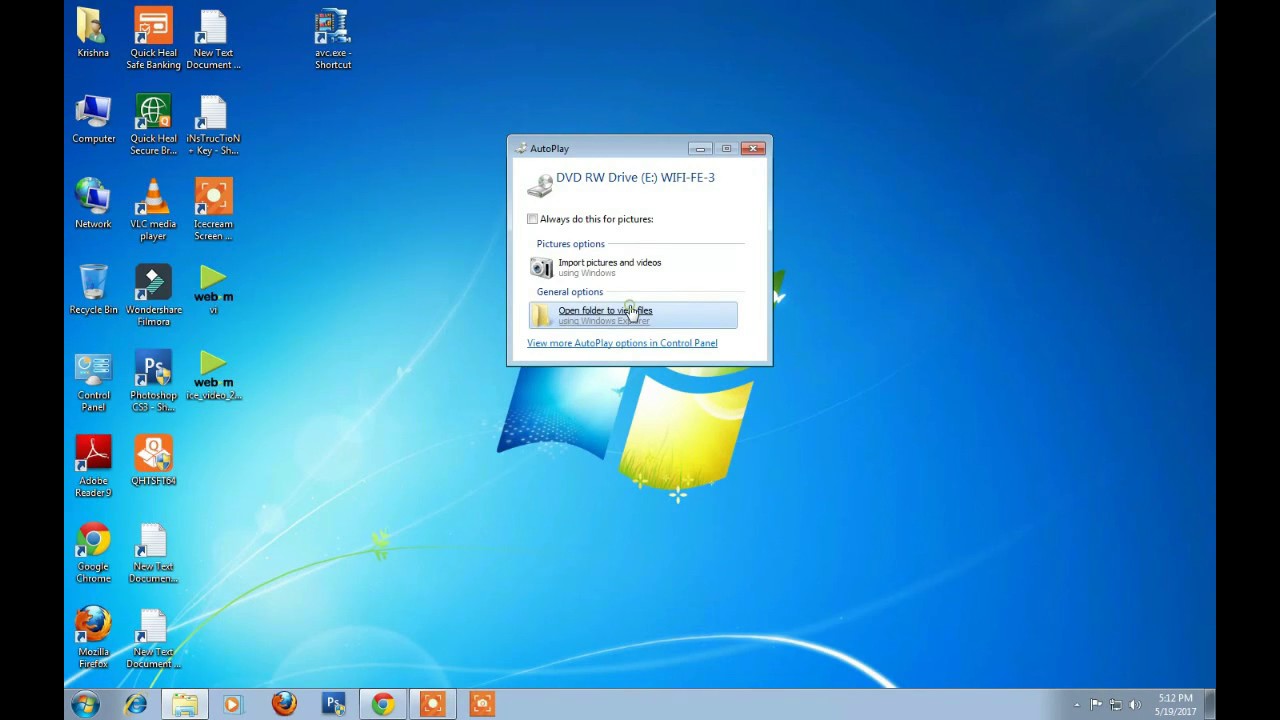Select 'Open folder to view files' option
1280x720 pixels.
(x=633, y=315)
